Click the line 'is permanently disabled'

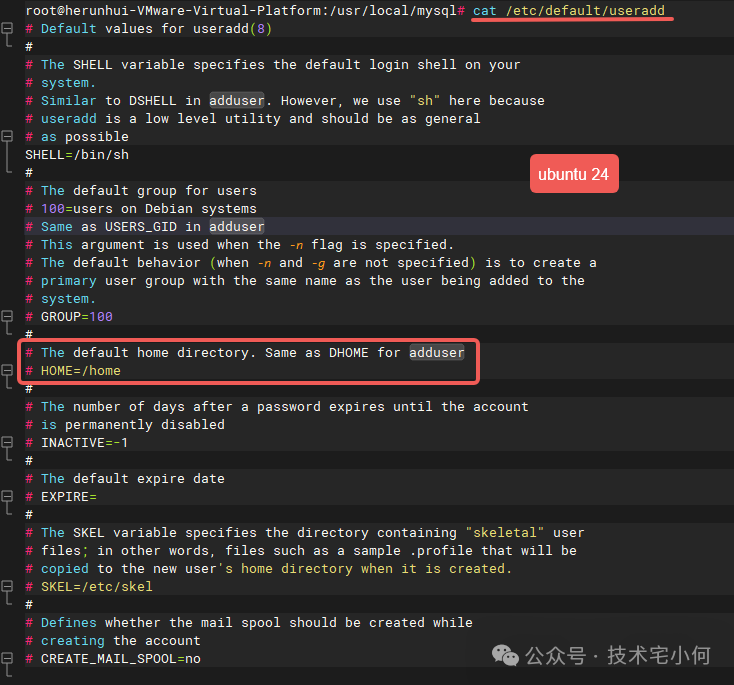coord(125,425)
